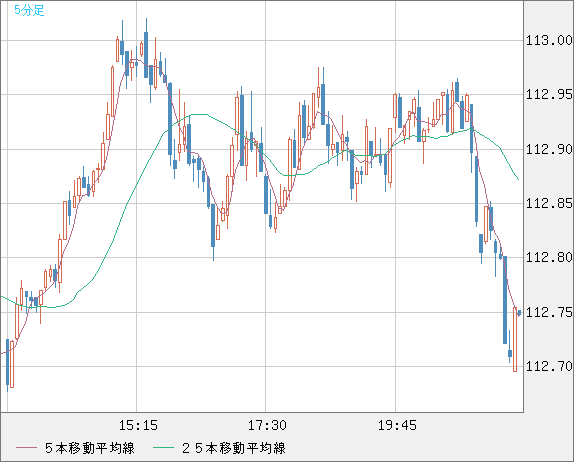Select the 112.80 price axis label
The width and height of the screenshot is (574, 462).
[549, 257]
